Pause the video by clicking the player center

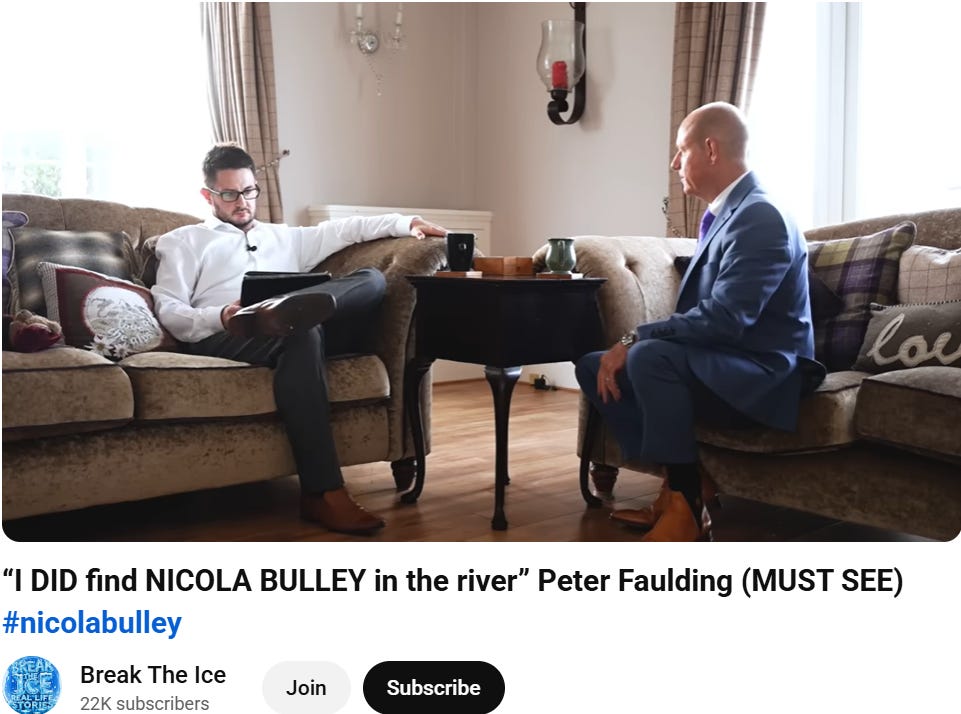[x=480, y=272]
